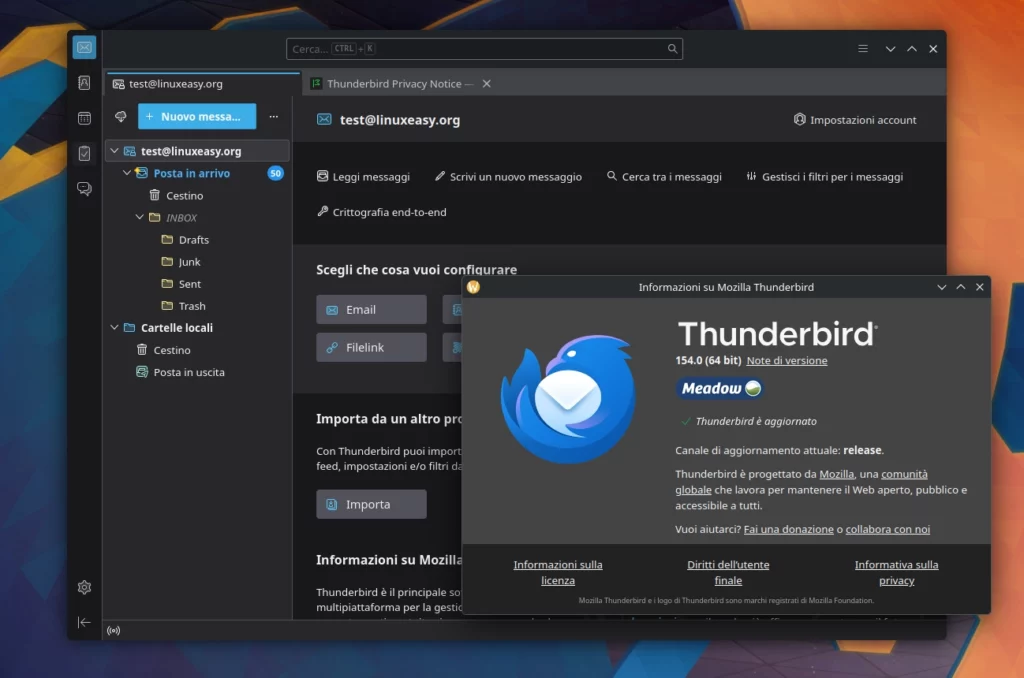Open Impostazioni account
The image size is (1024, 678).
[855, 120]
